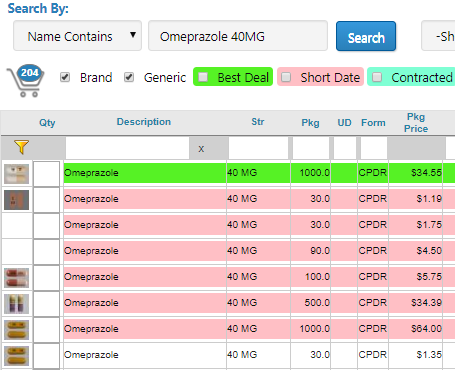This screenshot has height=370, width=455.
Task: Open pill image for $34.55 Omeprazole row
Action: point(16,174)
